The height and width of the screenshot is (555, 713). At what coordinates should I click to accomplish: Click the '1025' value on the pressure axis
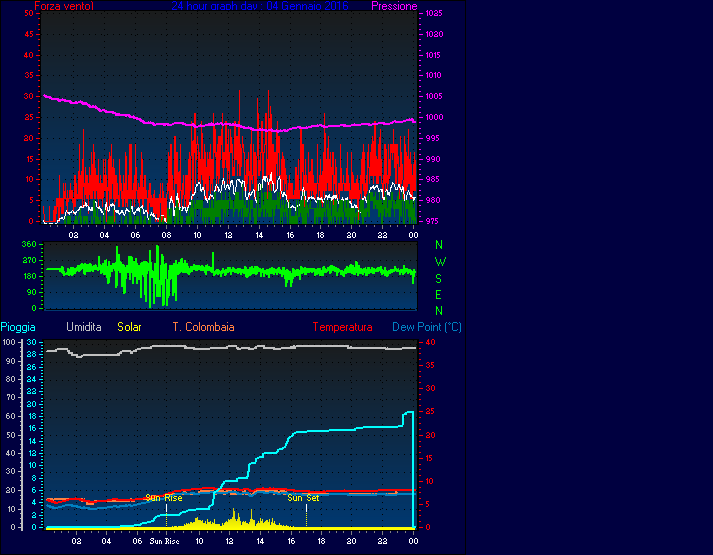(434, 14)
